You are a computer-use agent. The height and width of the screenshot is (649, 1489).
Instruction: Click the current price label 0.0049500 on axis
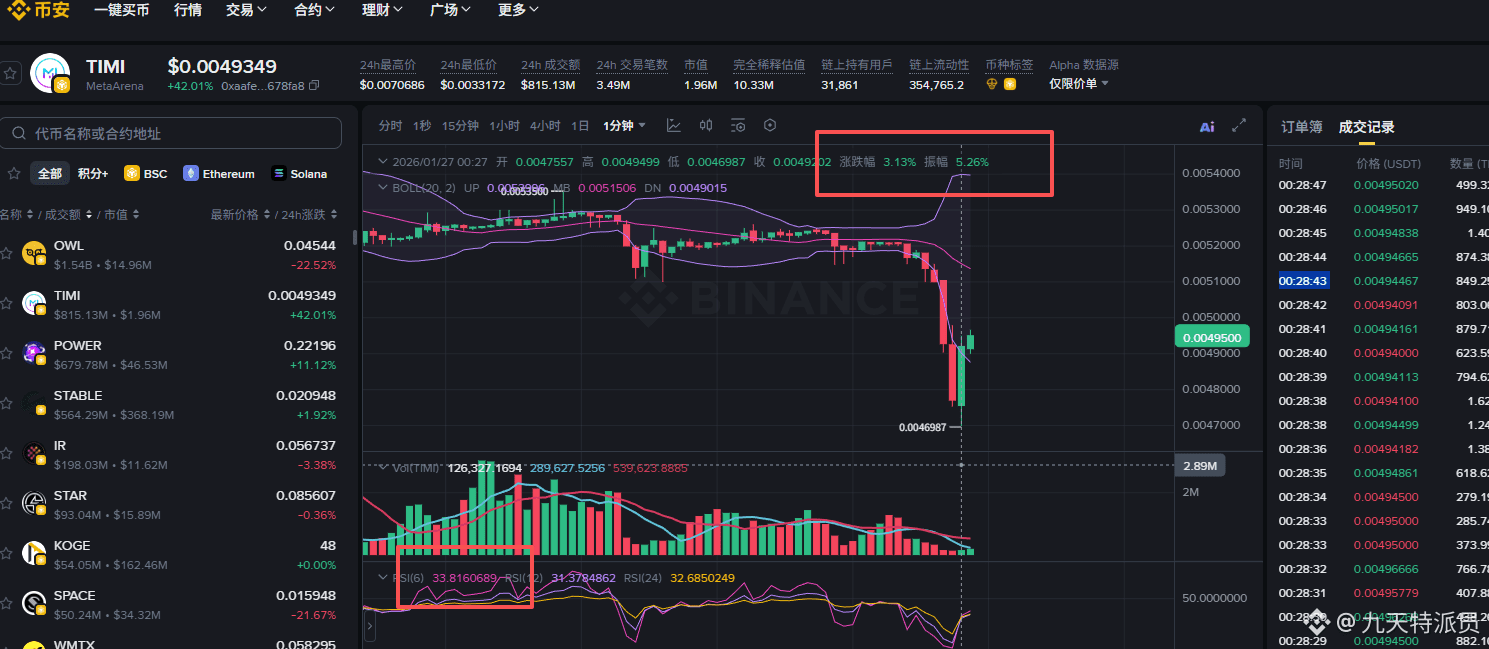click(x=1212, y=338)
